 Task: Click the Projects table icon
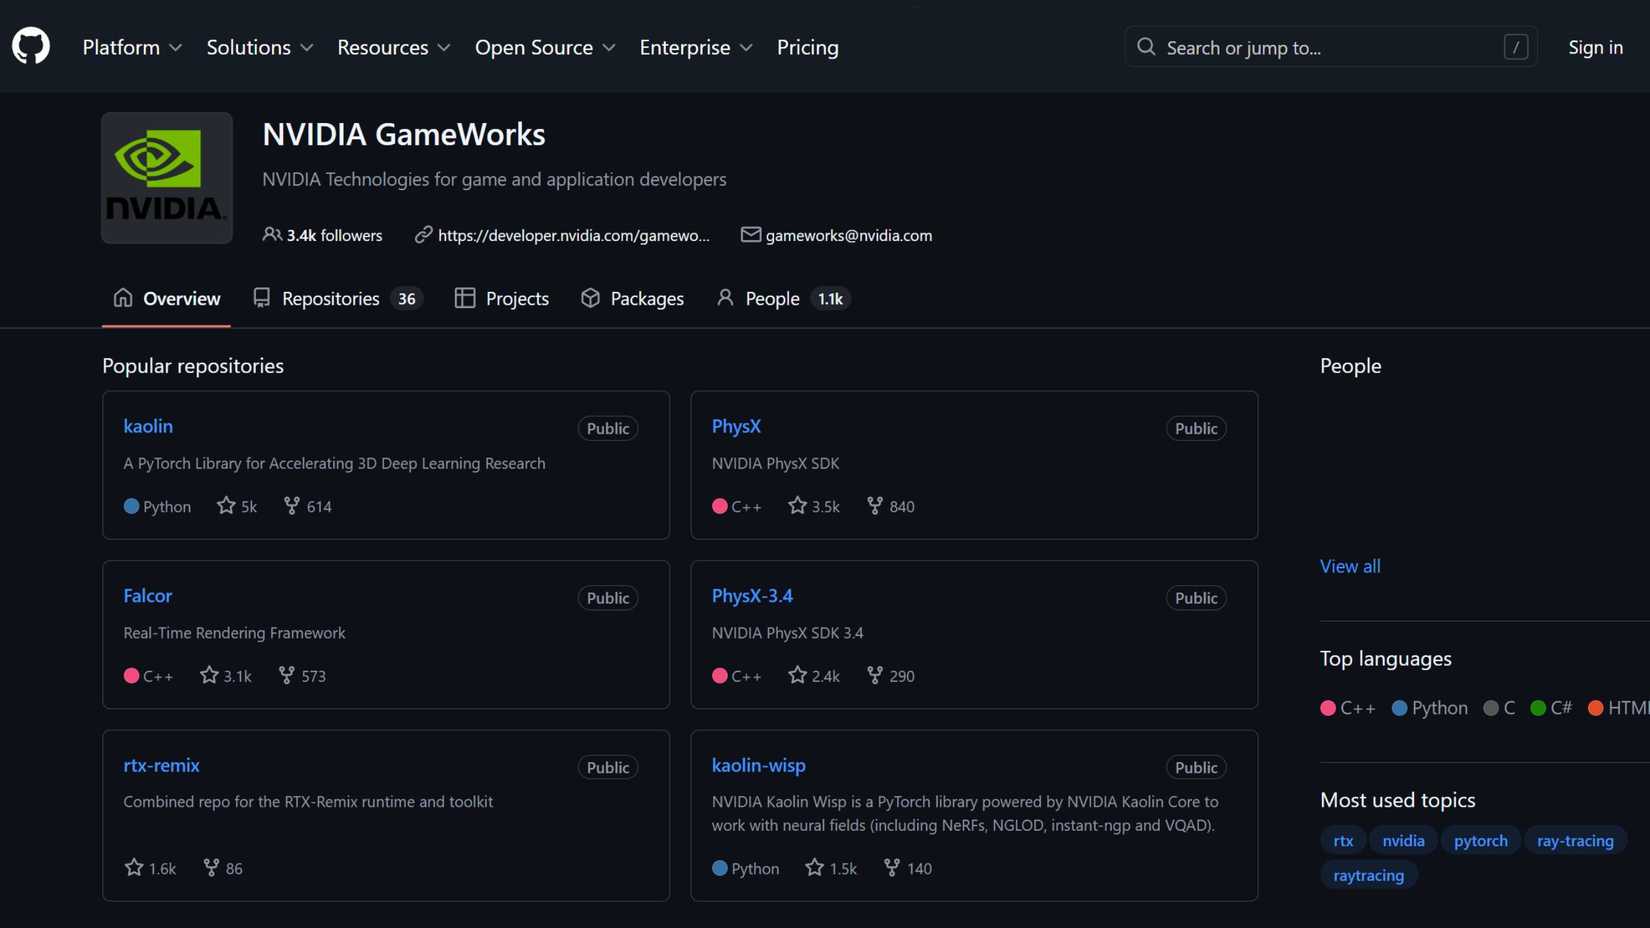pyautogui.click(x=465, y=298)
